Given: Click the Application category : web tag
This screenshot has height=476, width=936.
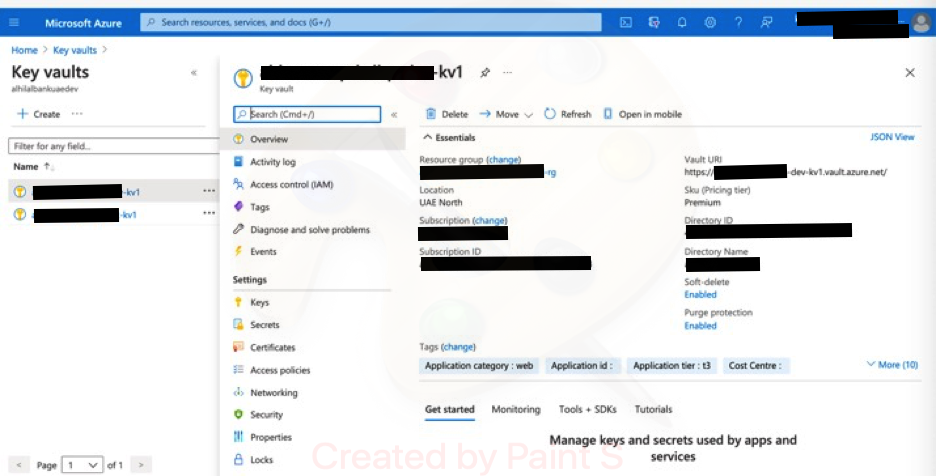Looking at the screenshot, I should coord(479,366).
